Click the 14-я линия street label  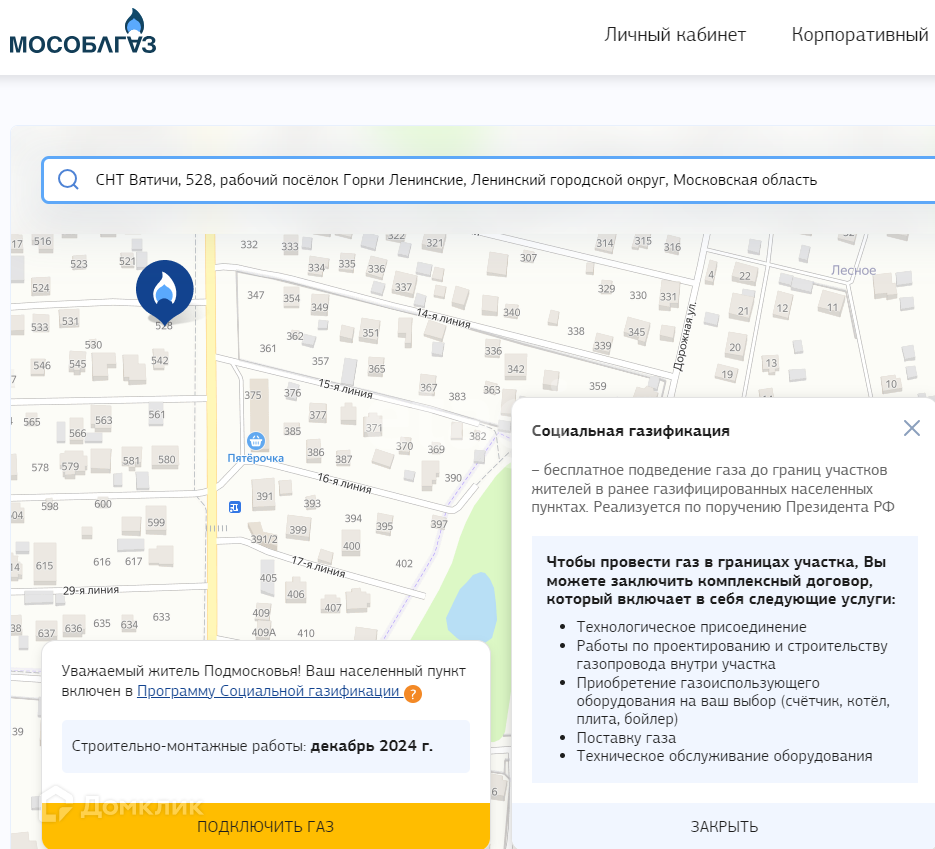tap(444, 318)
